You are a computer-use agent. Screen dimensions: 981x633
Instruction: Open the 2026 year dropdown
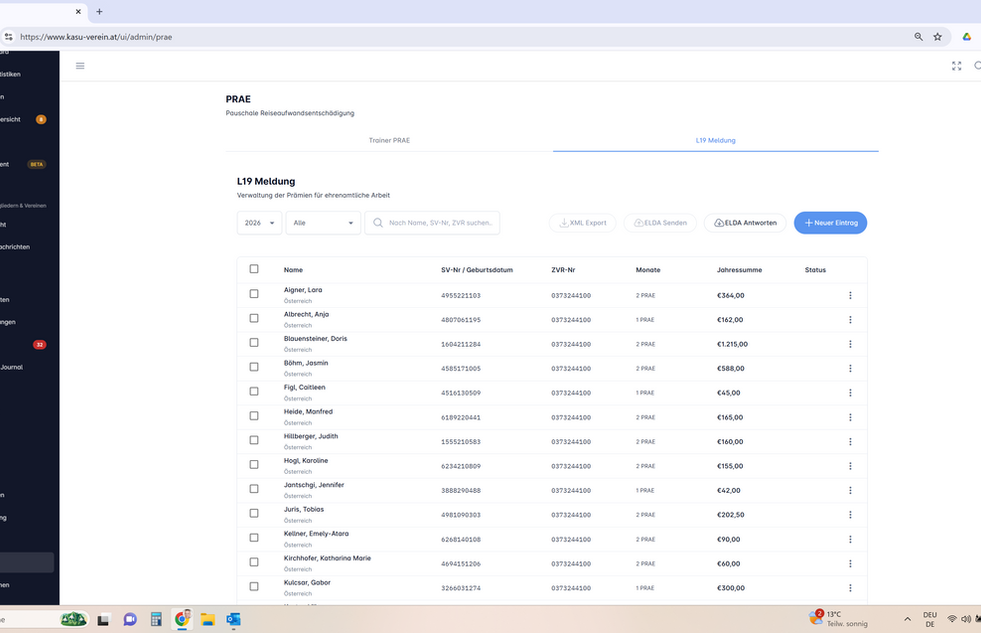pyautogui.click(x=260, y=223)
